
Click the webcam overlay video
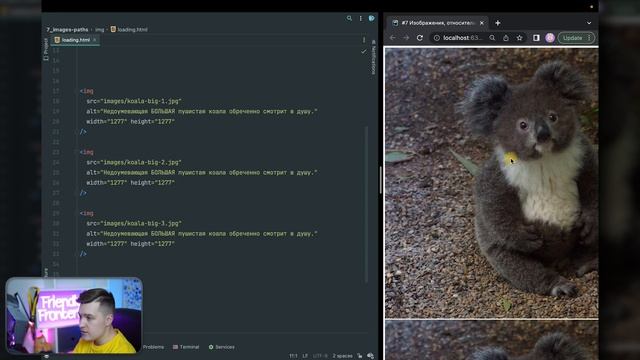click(x=74, y=316)
